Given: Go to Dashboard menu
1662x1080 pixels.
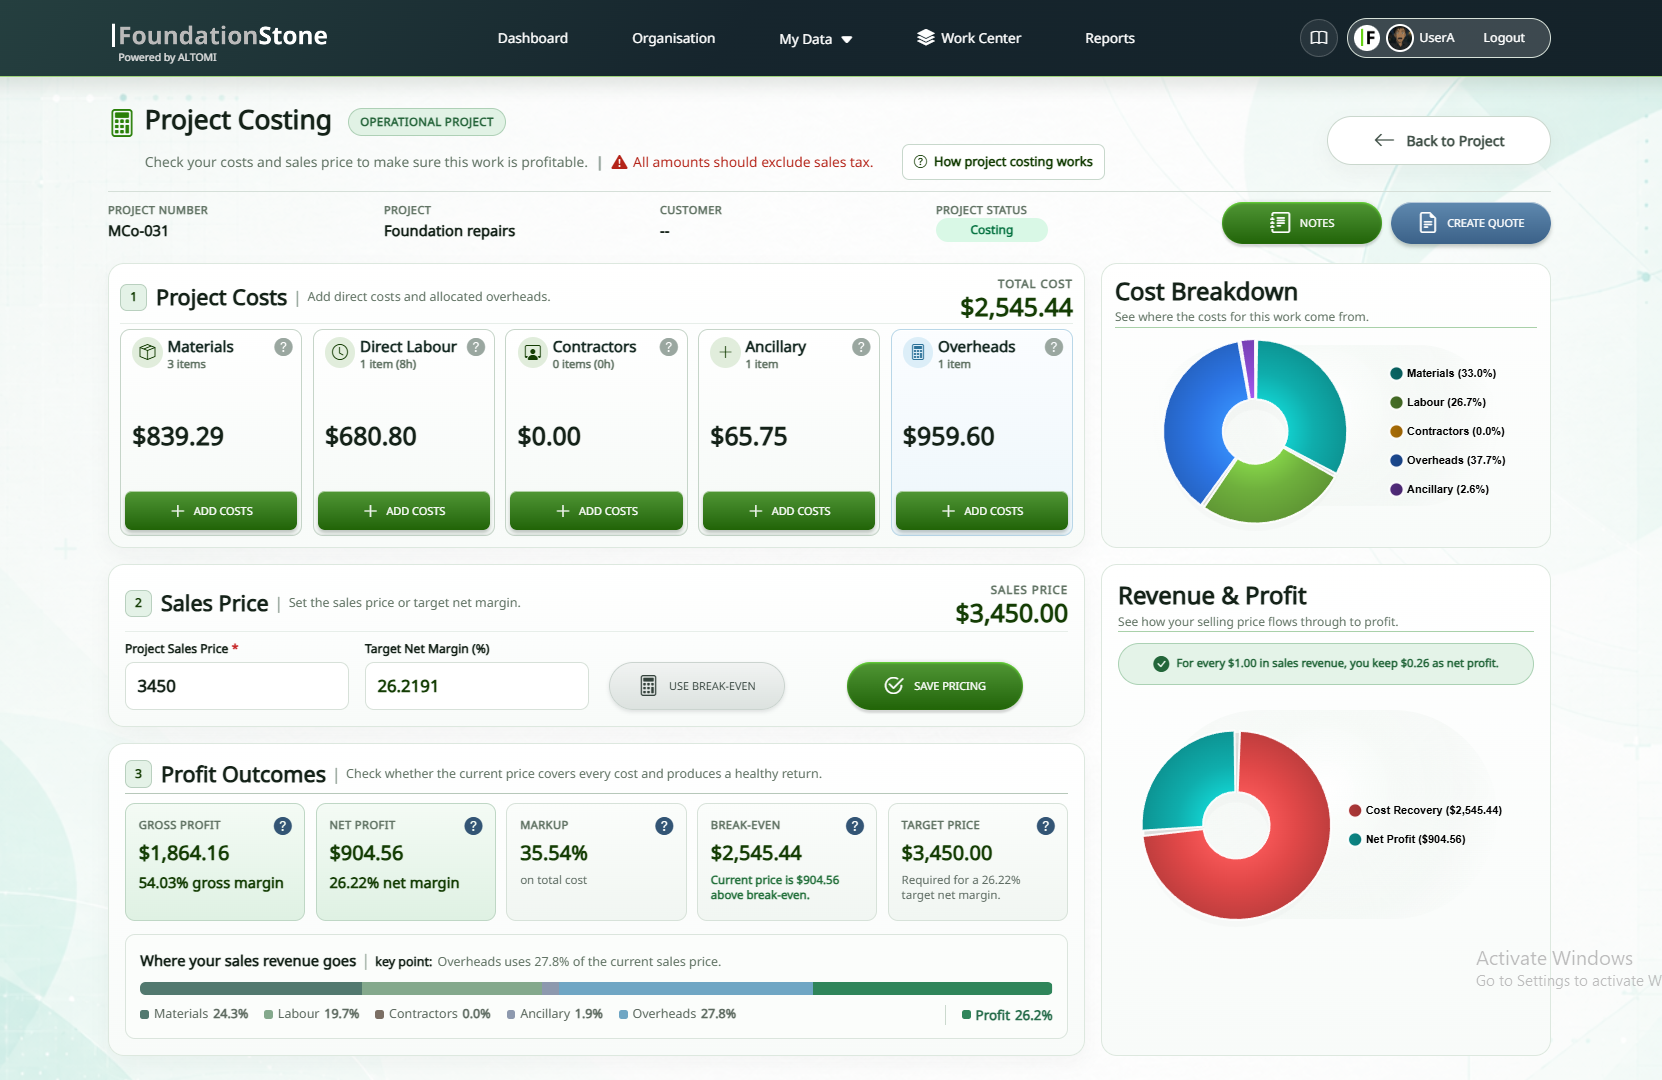Looking at the screenshot, I should pos(533,38).
